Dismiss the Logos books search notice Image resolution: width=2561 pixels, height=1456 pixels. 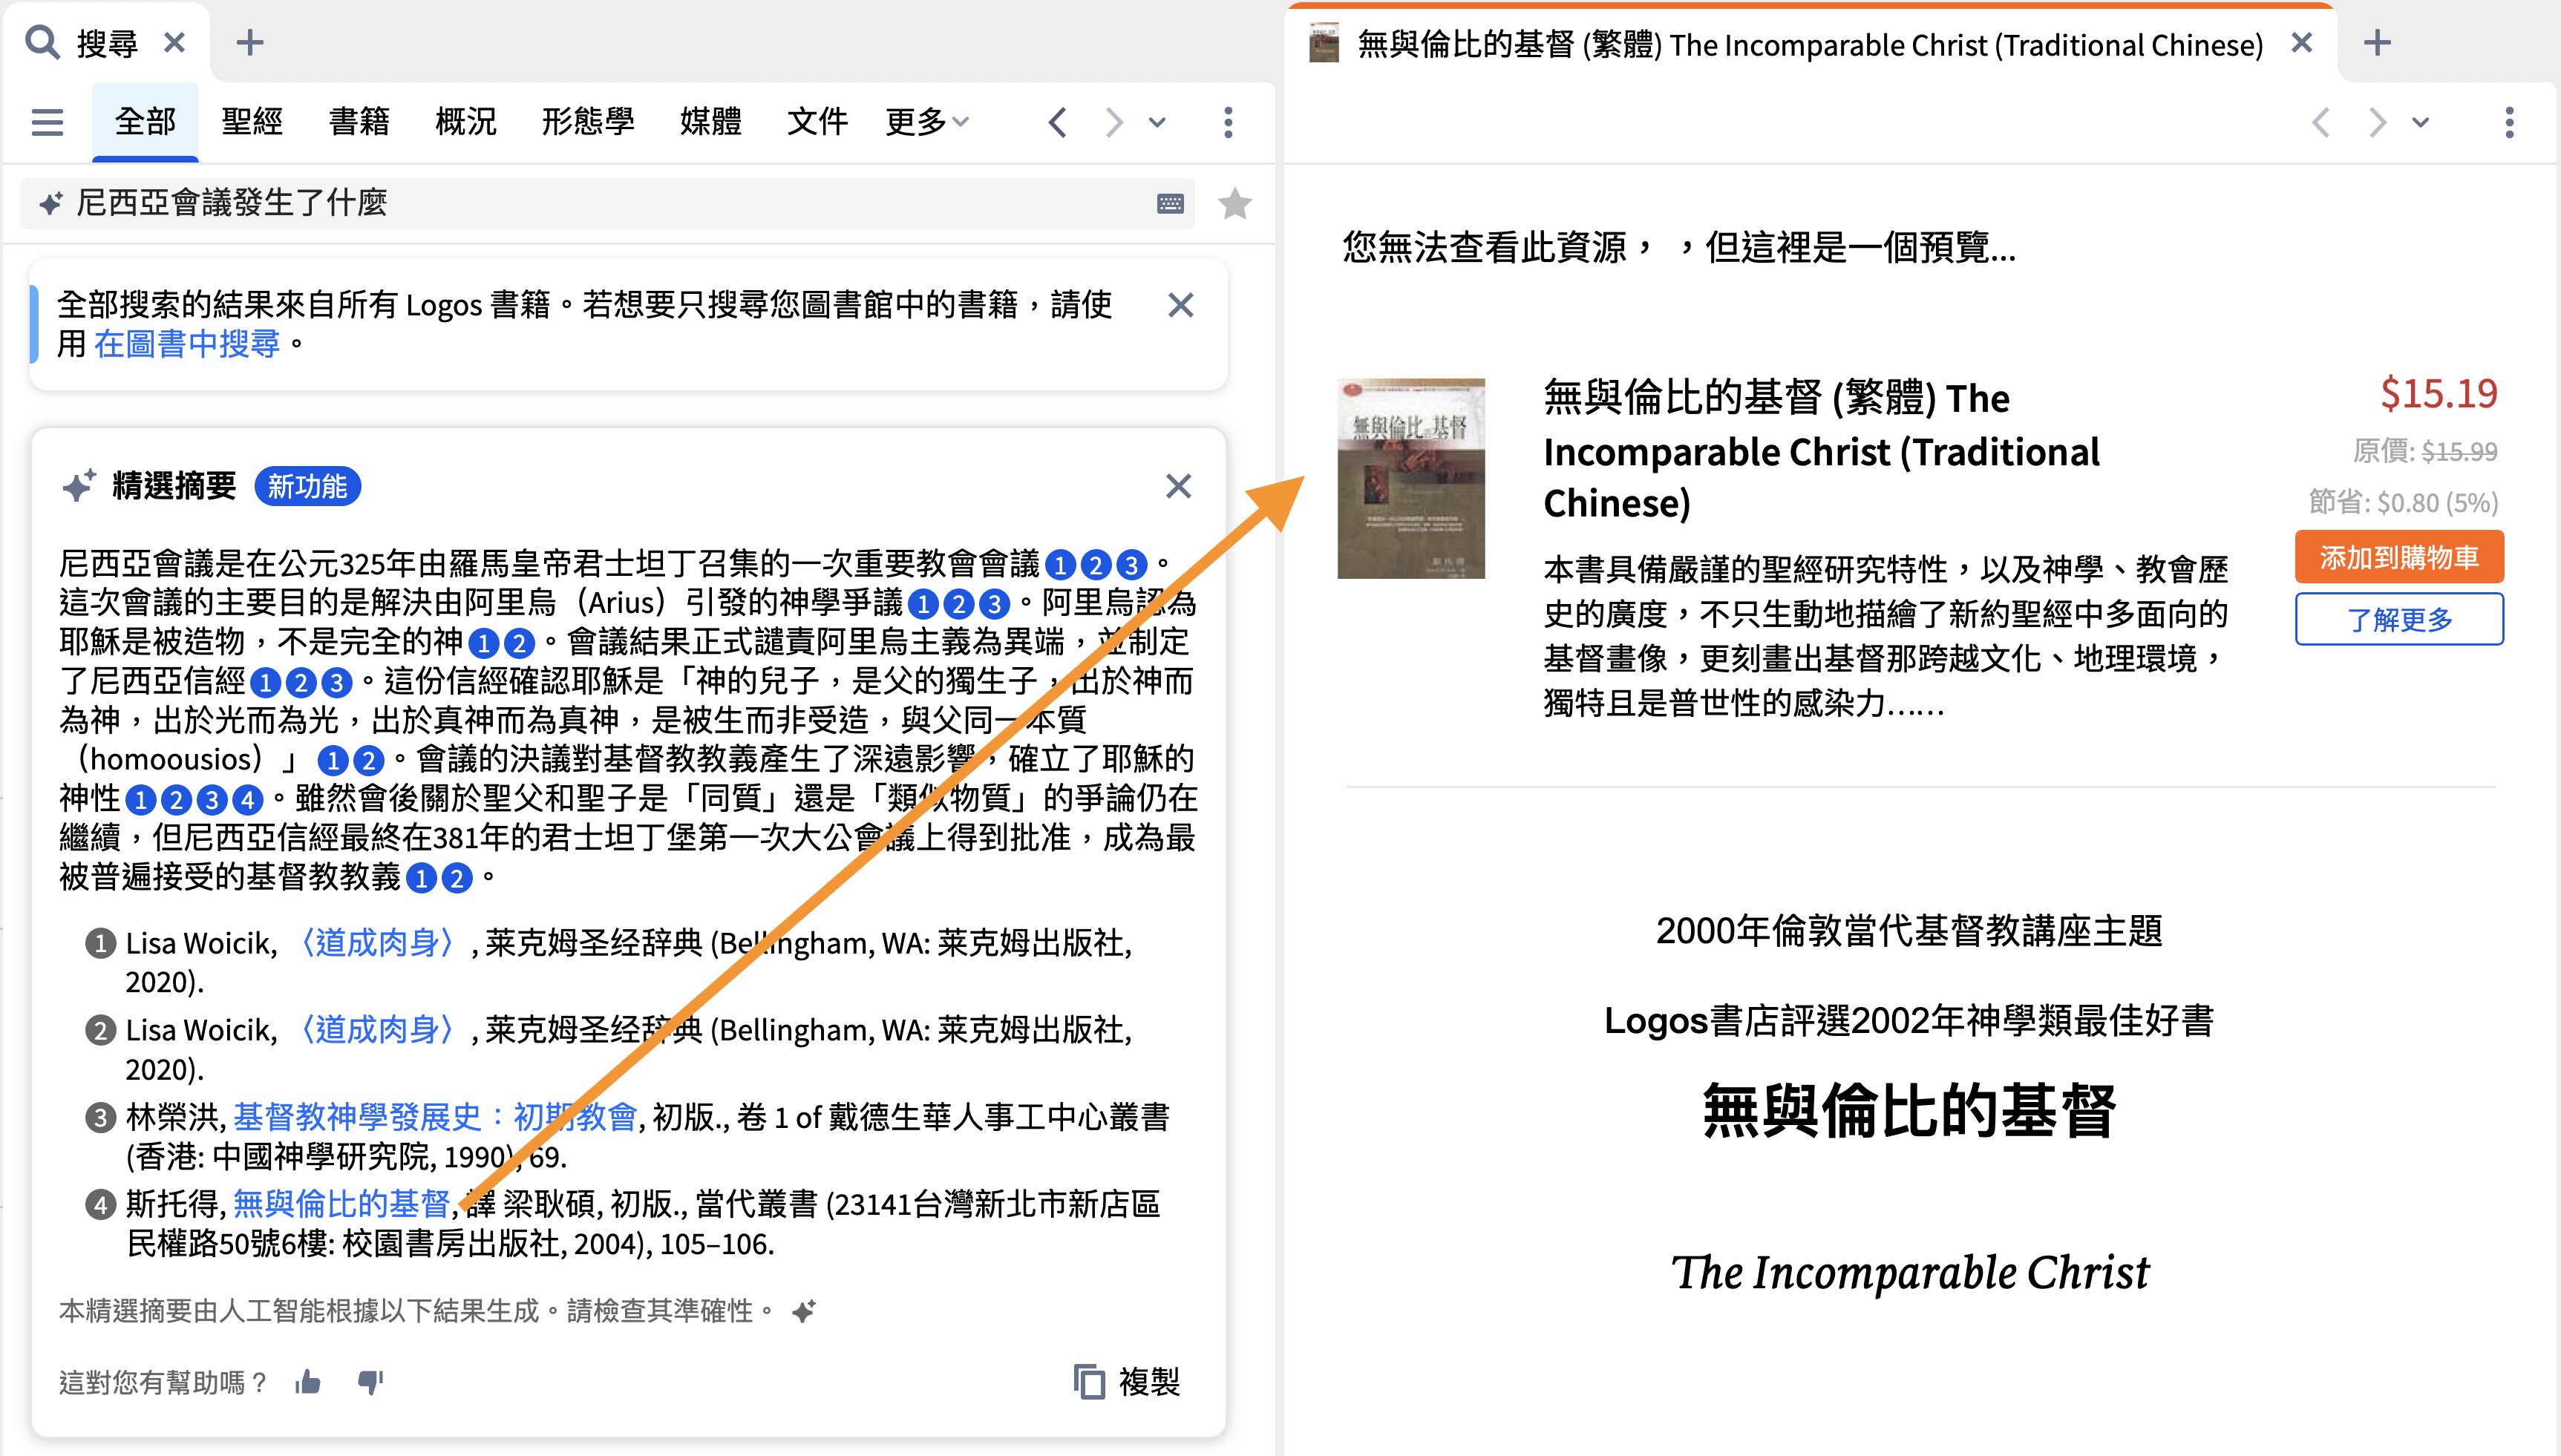click(x=1181, y=305)
